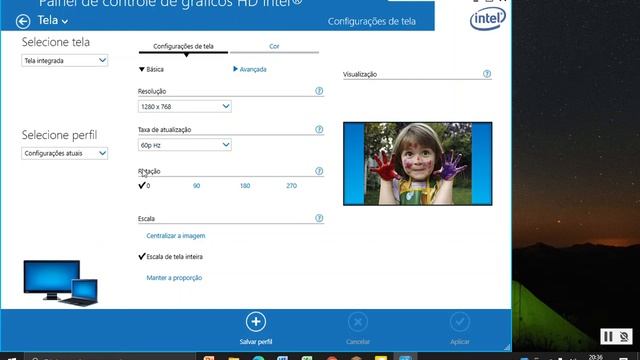Select rotation 0 degrees
The image size is (640, 360).
click(x=144, y=186)
